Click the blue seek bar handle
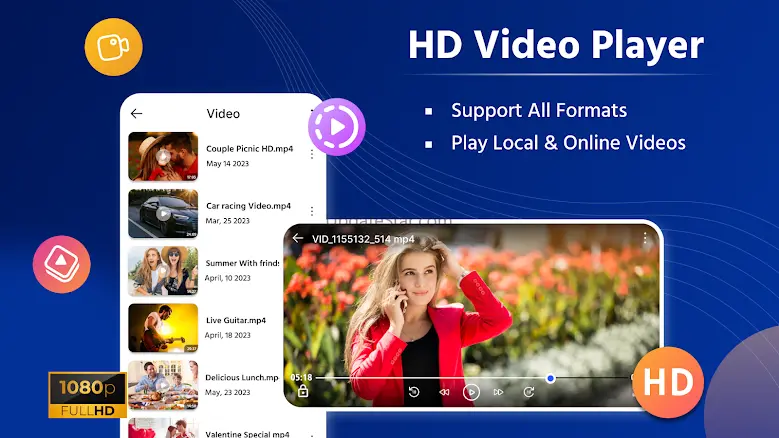Viewport: 779px width, 438px height. (x=550, y=378)
